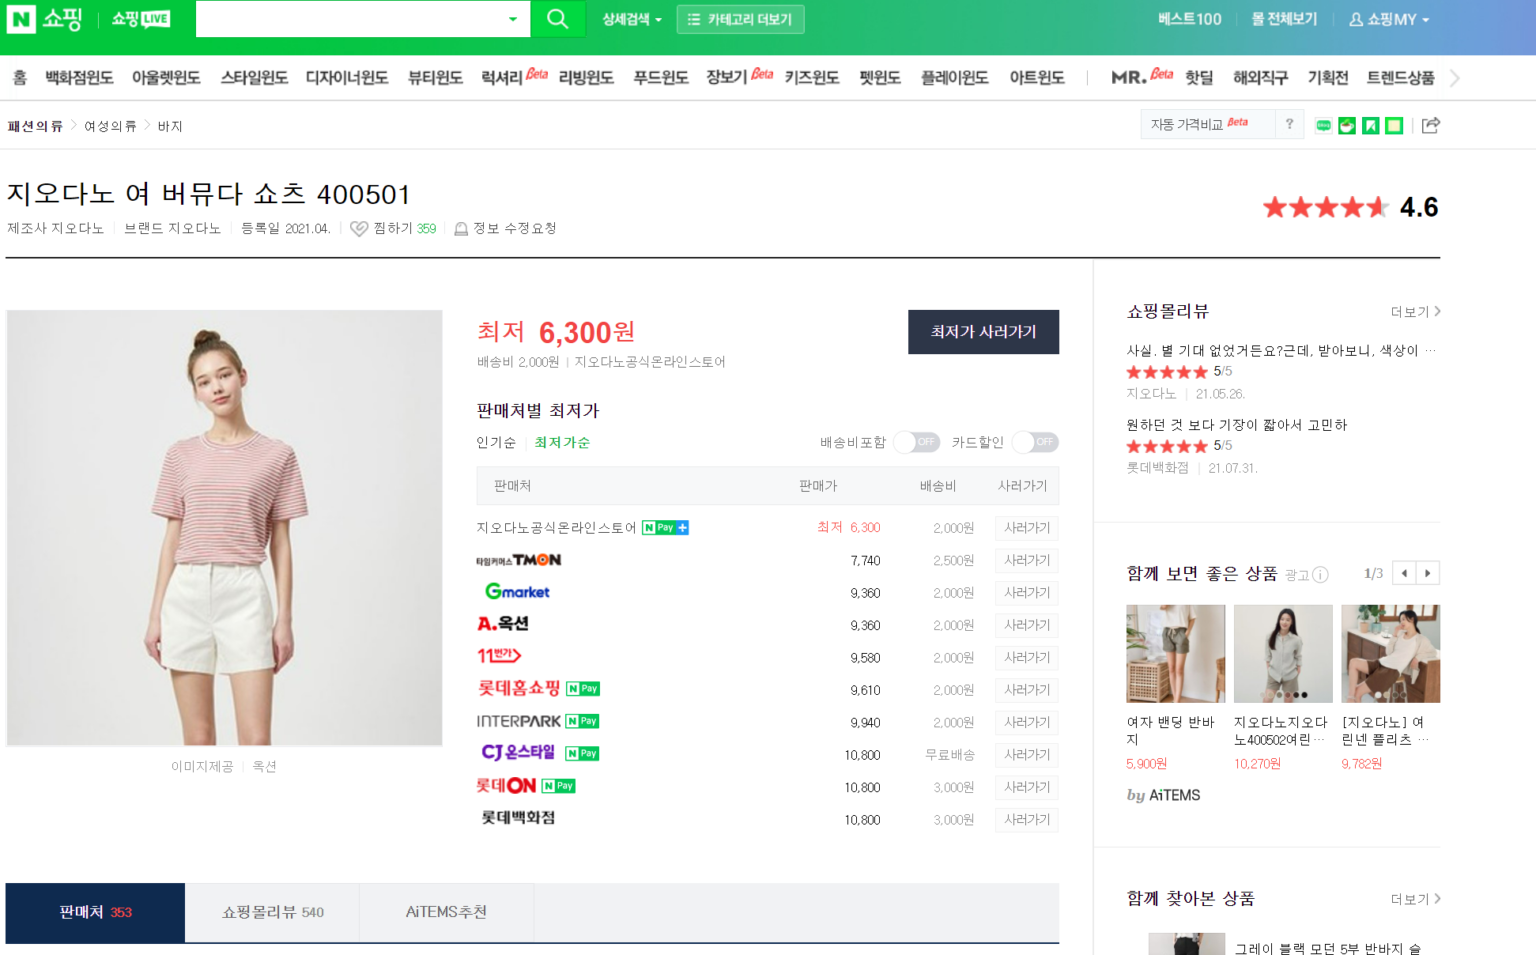Image resolution: width=1536 pixels, height=955 pixels.
Task: Share to Naver Cafe with coffee icon
Action: (1347, 125)
